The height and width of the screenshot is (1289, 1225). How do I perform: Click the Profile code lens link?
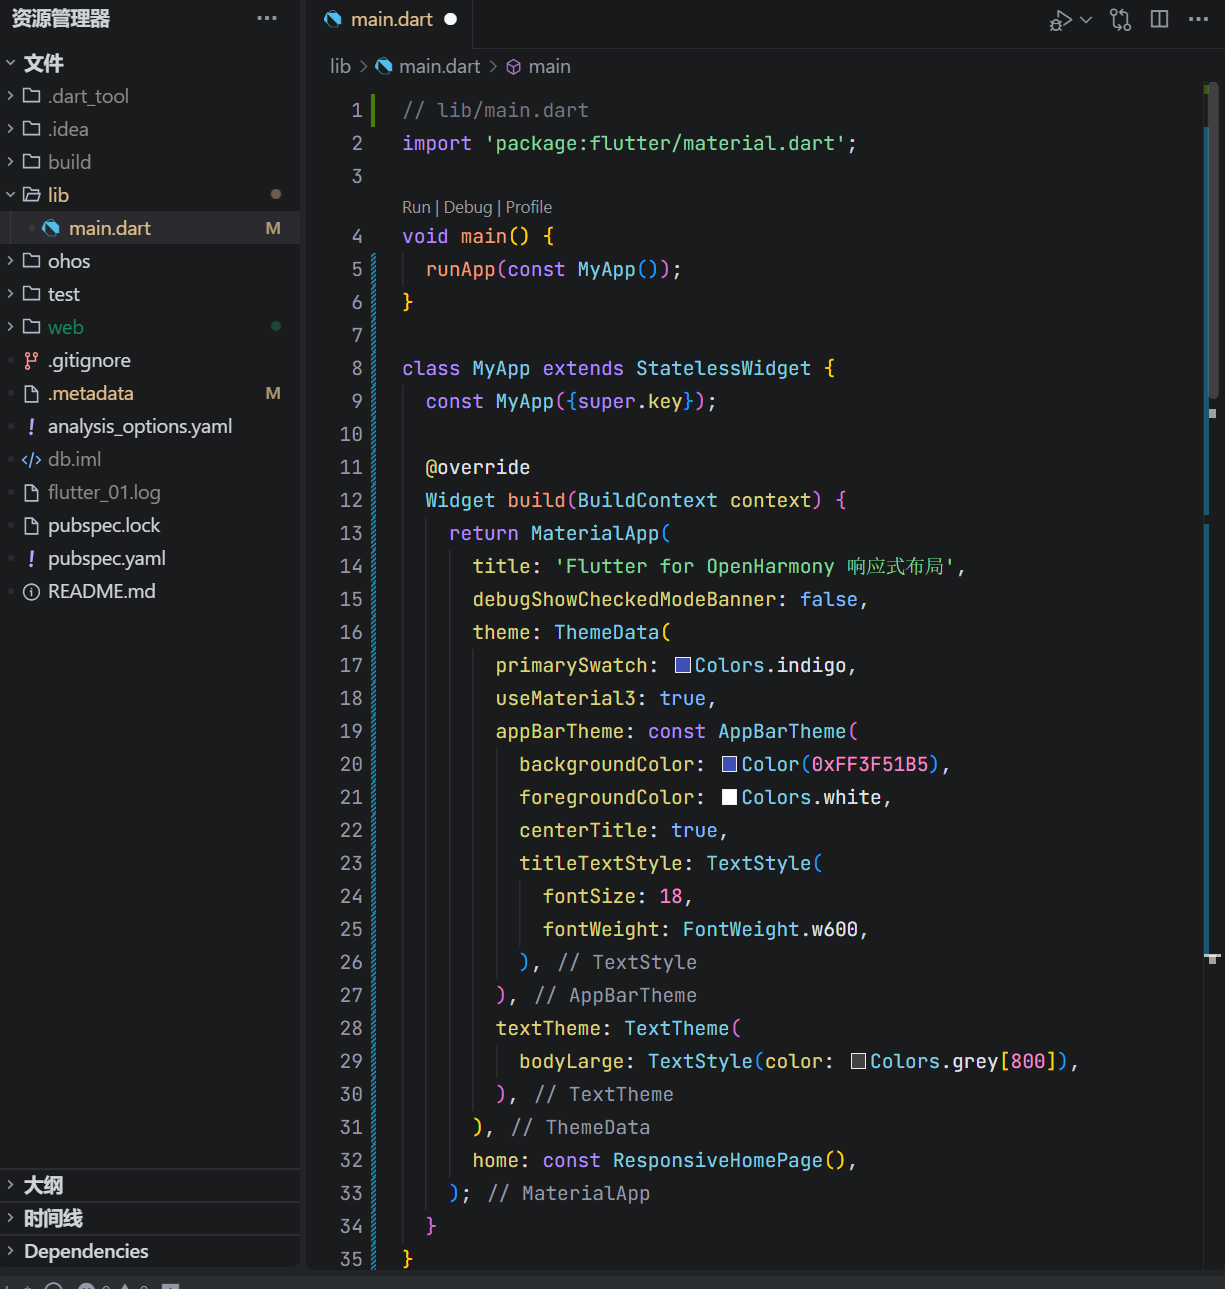coord(529,207)
